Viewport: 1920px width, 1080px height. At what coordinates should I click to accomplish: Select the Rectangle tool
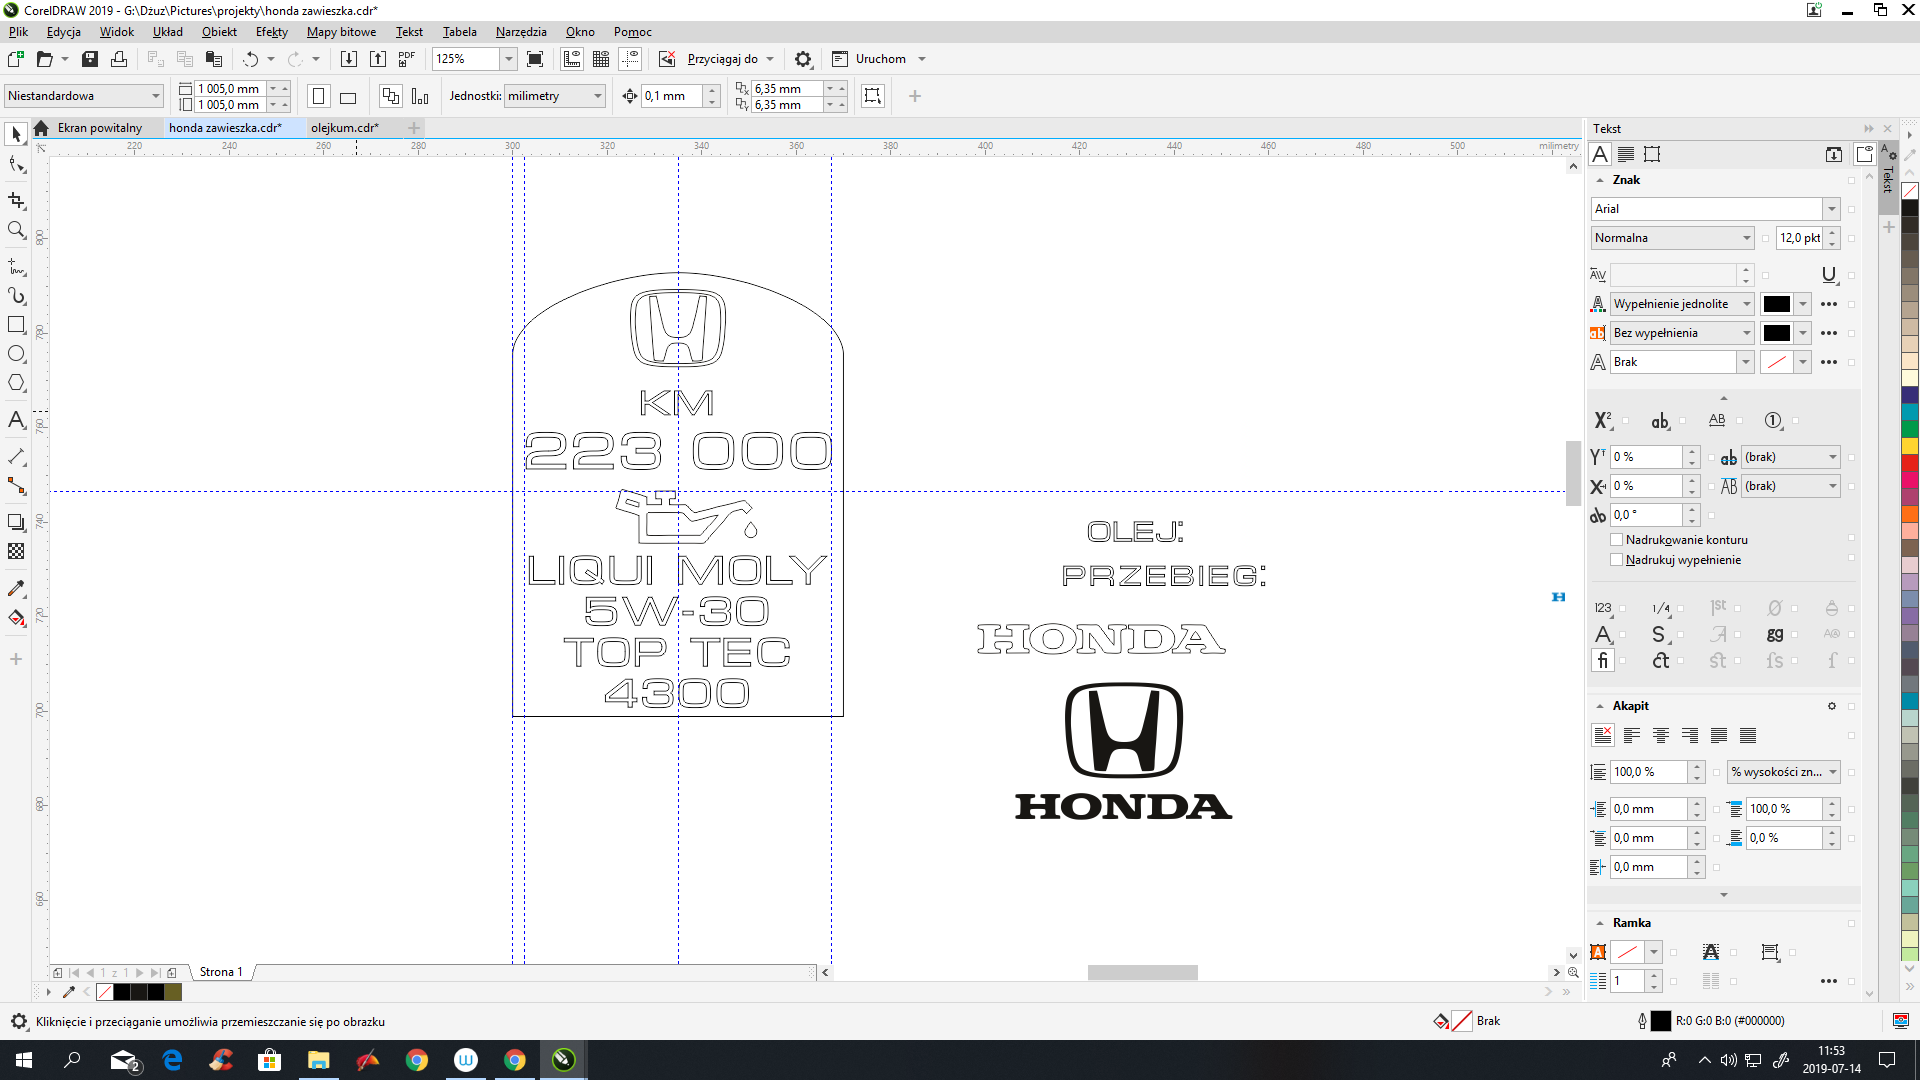(x=16, y=325)
